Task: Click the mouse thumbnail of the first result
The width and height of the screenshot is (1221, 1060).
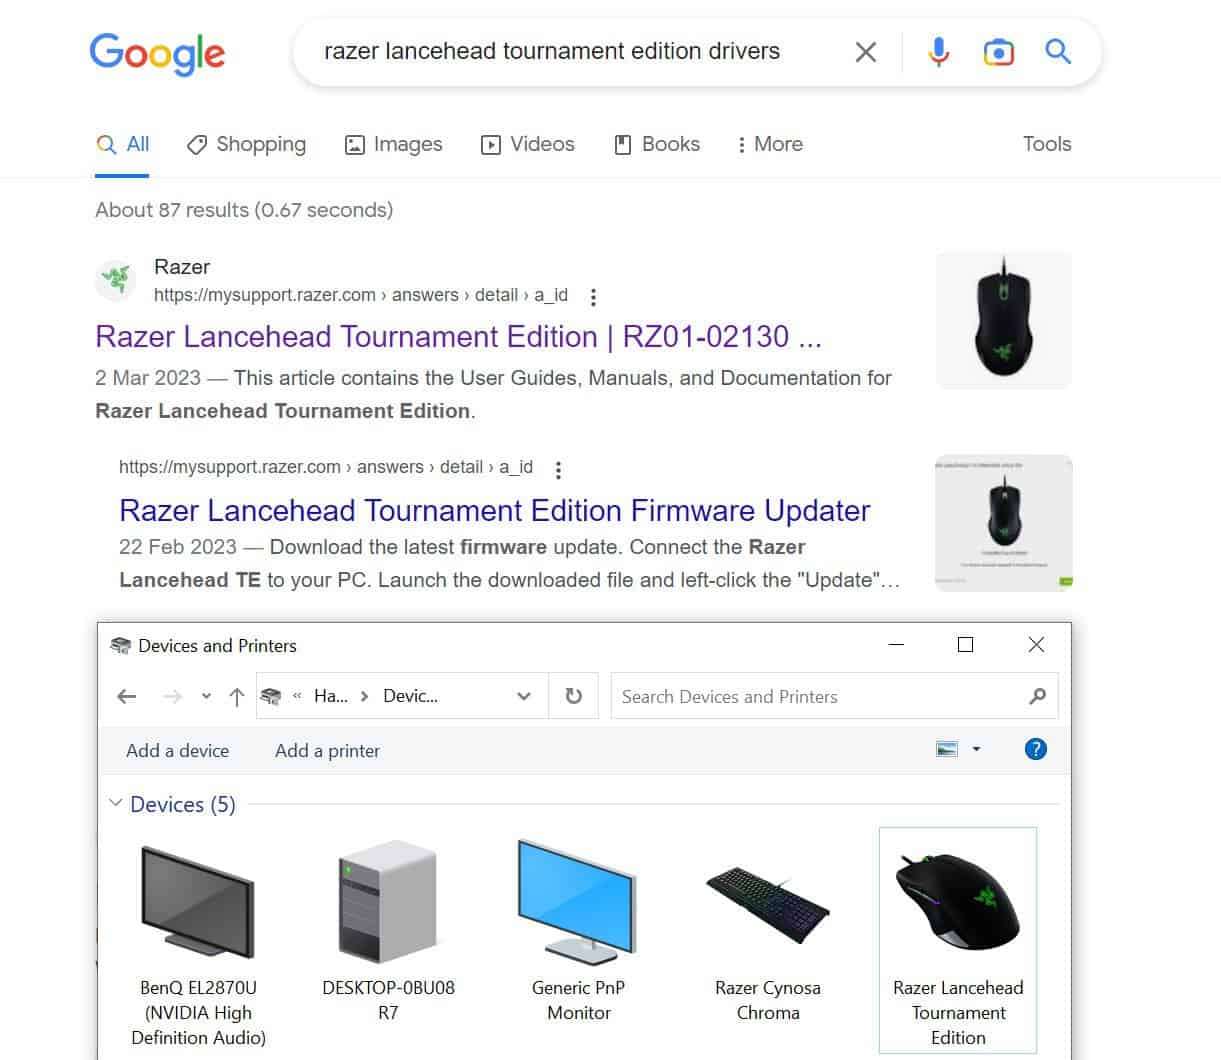Action: pos(1004,320)
